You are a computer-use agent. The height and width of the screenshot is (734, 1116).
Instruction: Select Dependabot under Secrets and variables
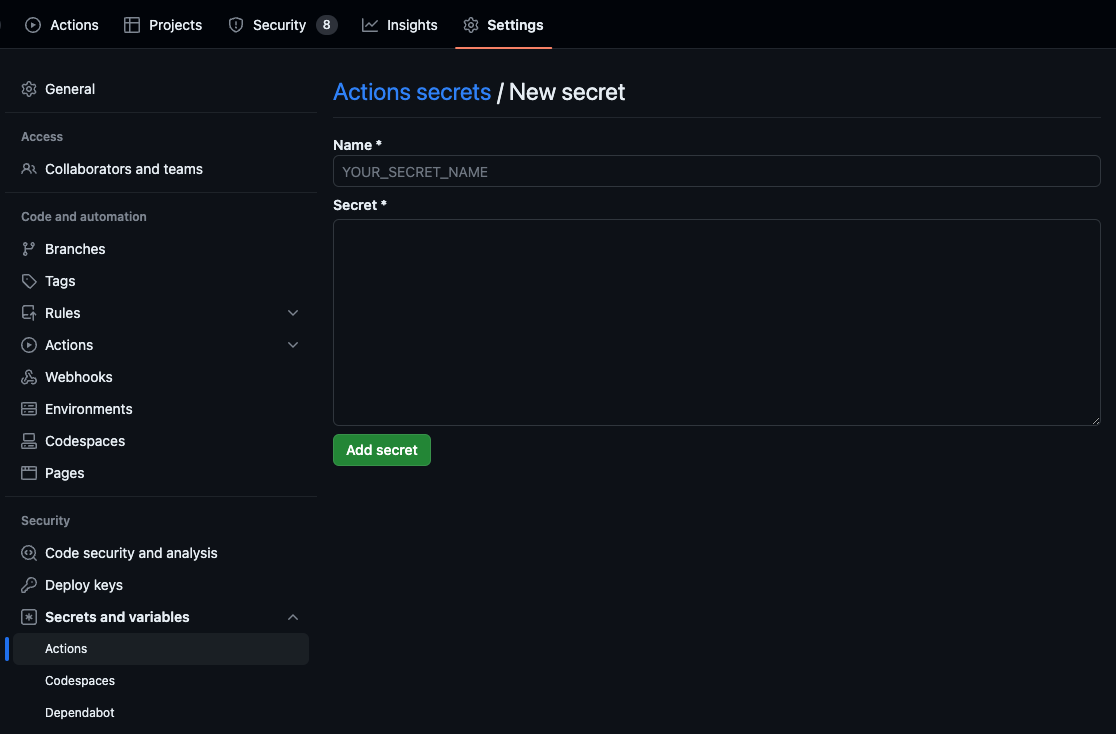[161, 713]
